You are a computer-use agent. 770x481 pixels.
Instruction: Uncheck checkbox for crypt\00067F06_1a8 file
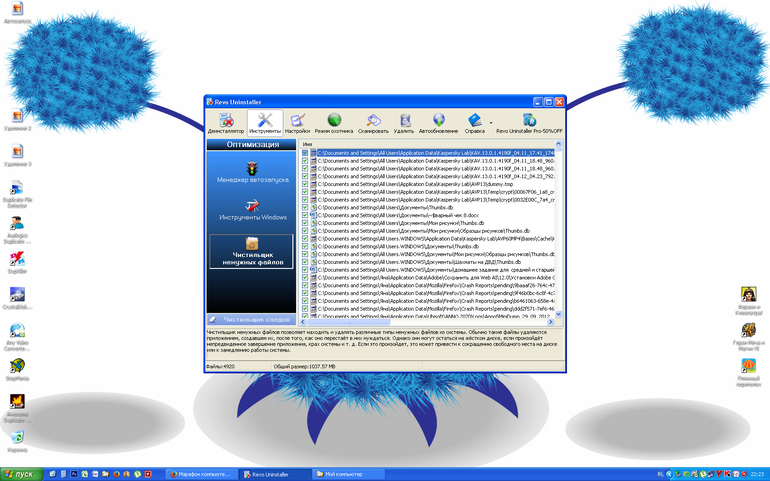(x=305, y=192)
